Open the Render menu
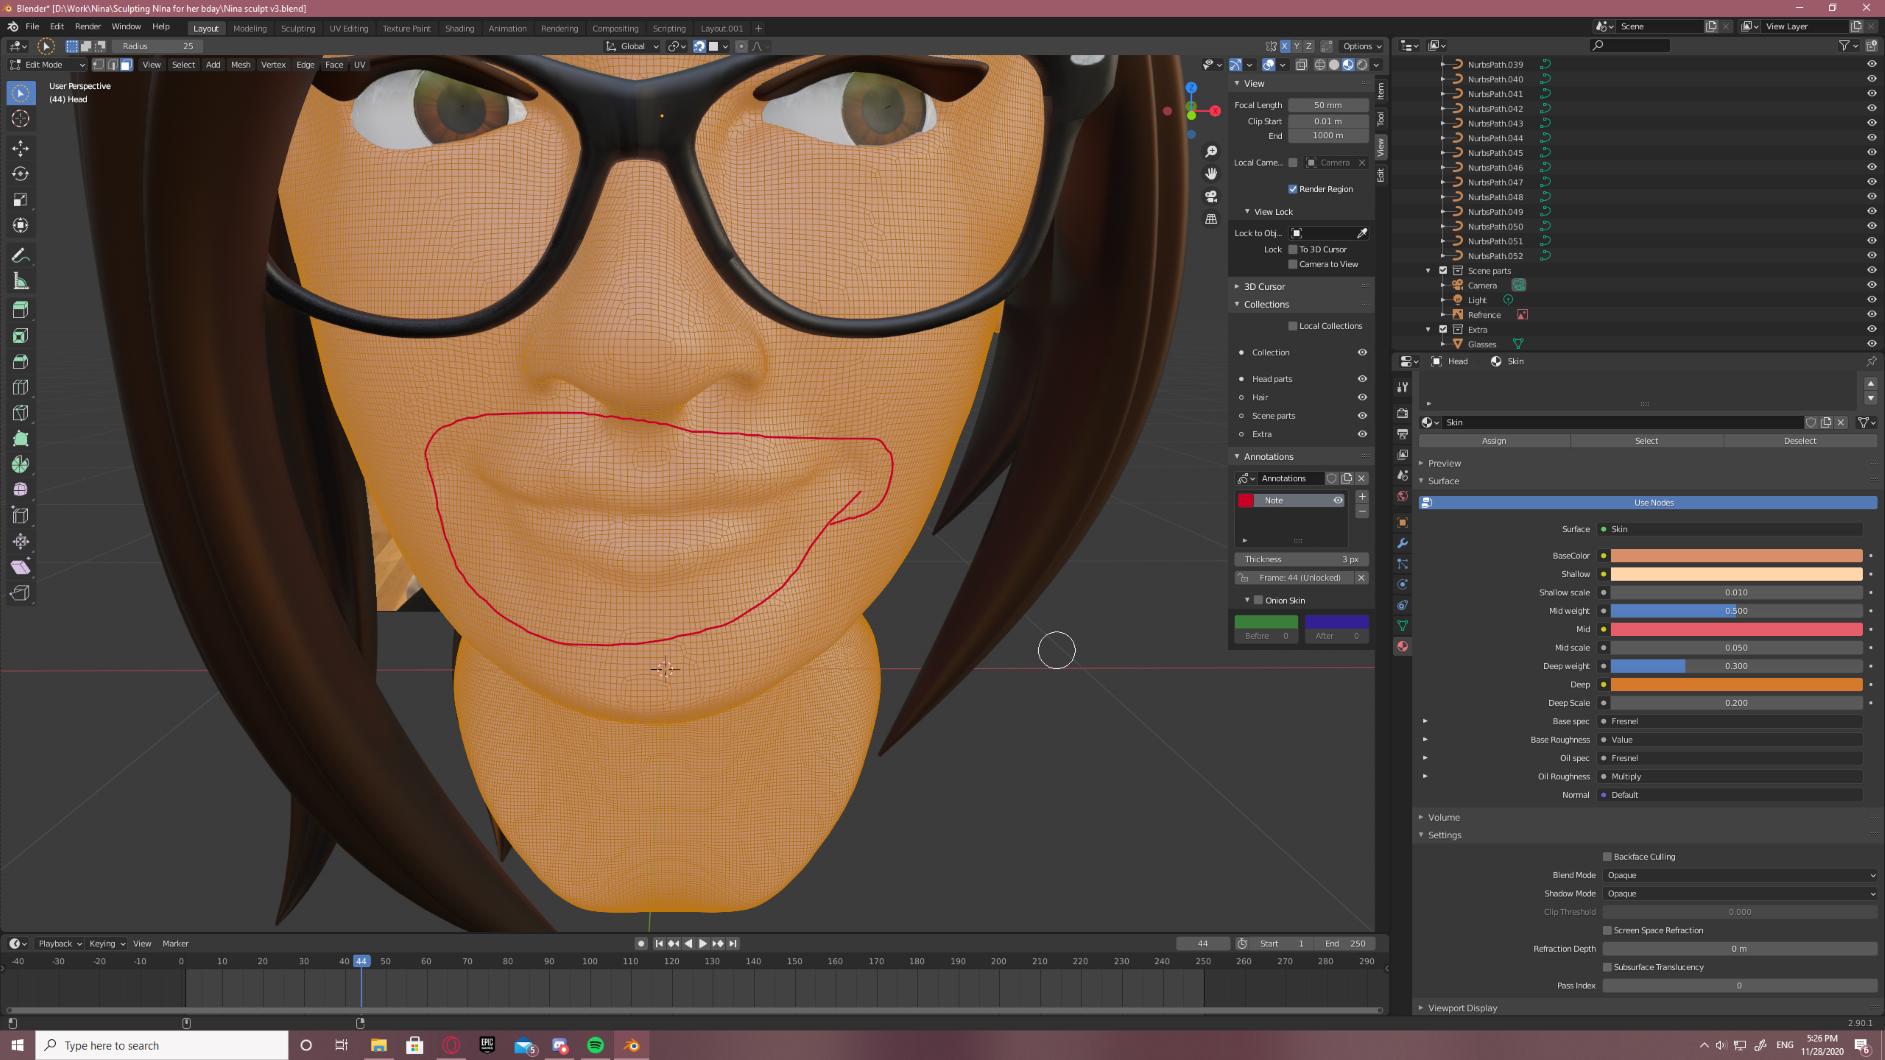This screenshot has height=1060, width=1885. pyautogui.click(x=88, y=27)
